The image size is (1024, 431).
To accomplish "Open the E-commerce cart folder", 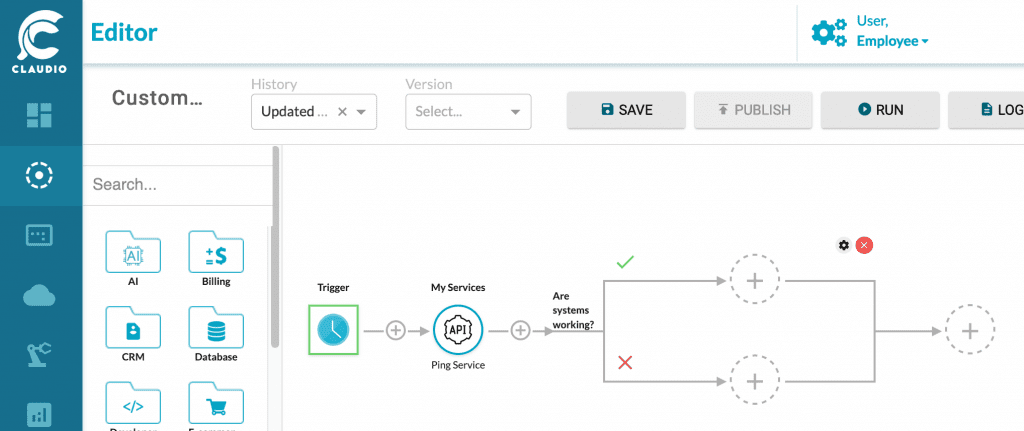I will pyautogui.click(x=216, y=404).
